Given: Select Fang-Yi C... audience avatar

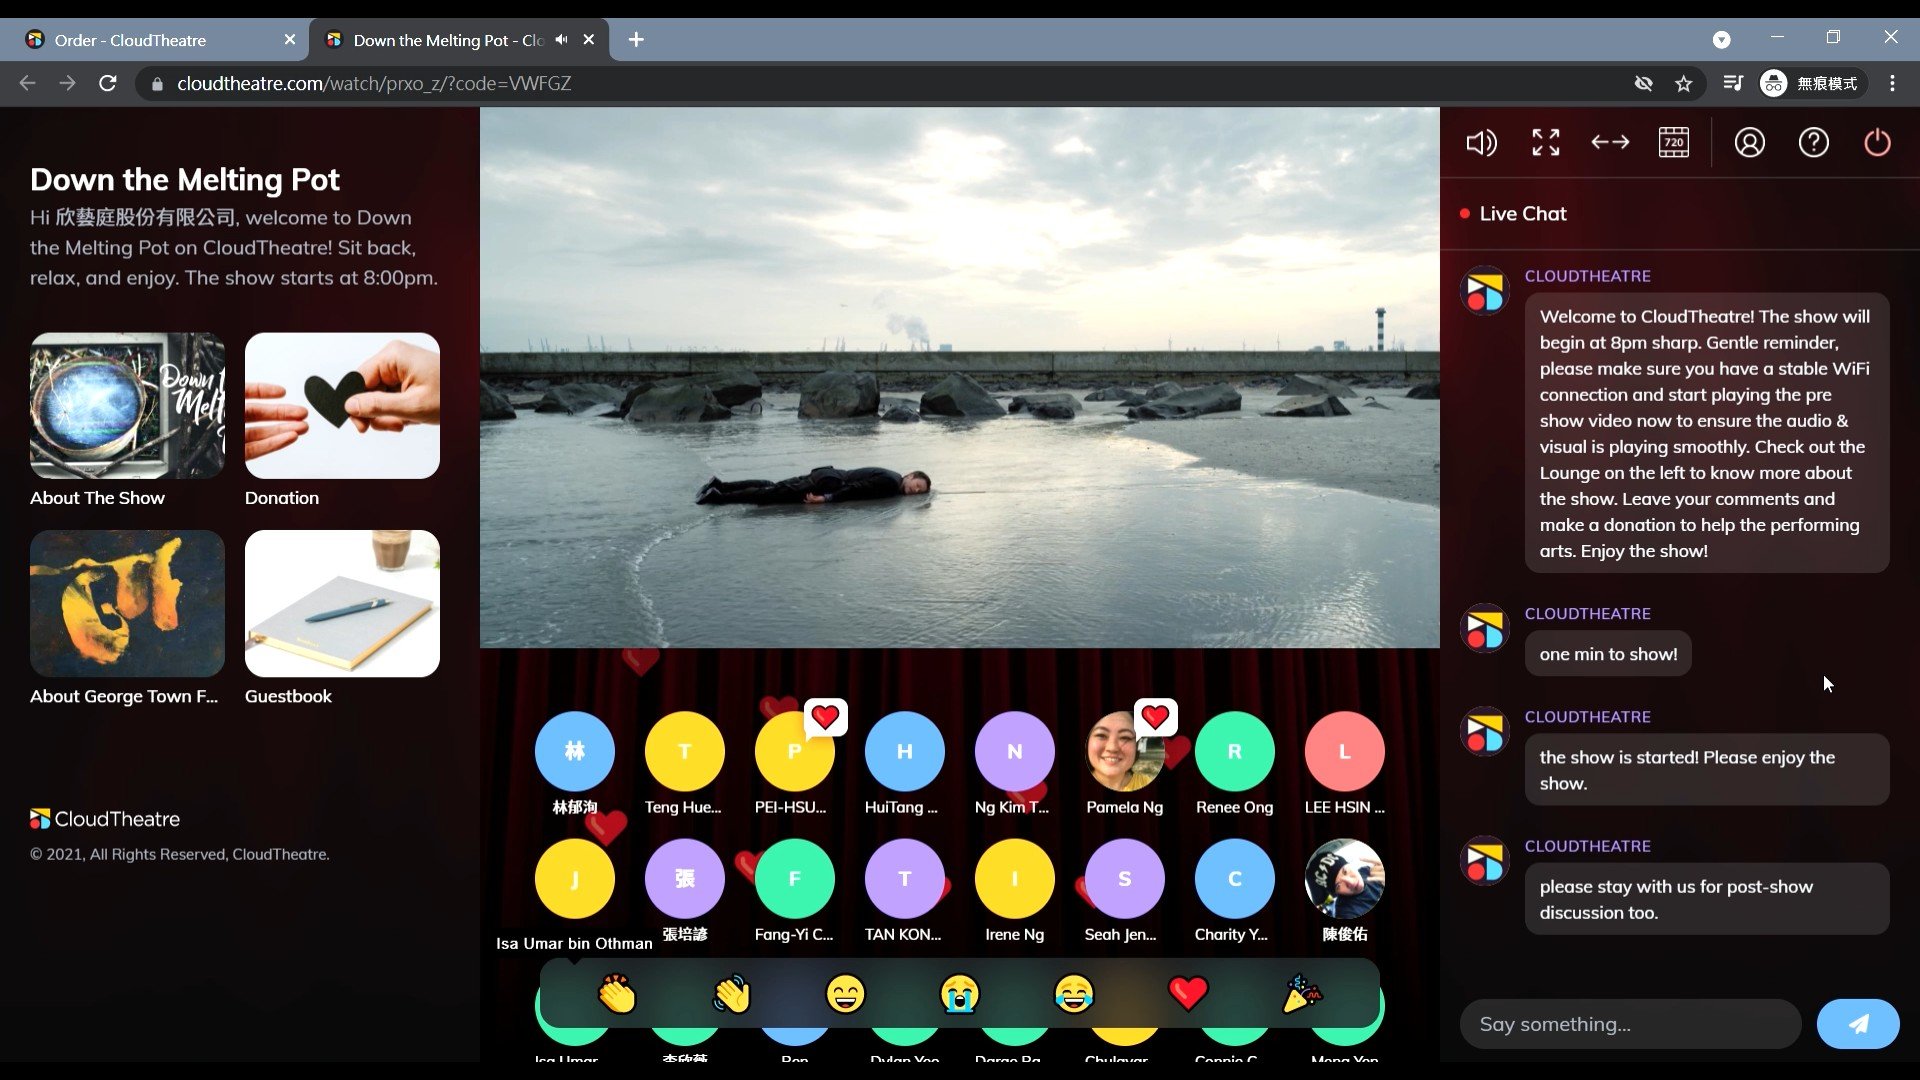Looking at the screenshot, I should click(795, 879).
